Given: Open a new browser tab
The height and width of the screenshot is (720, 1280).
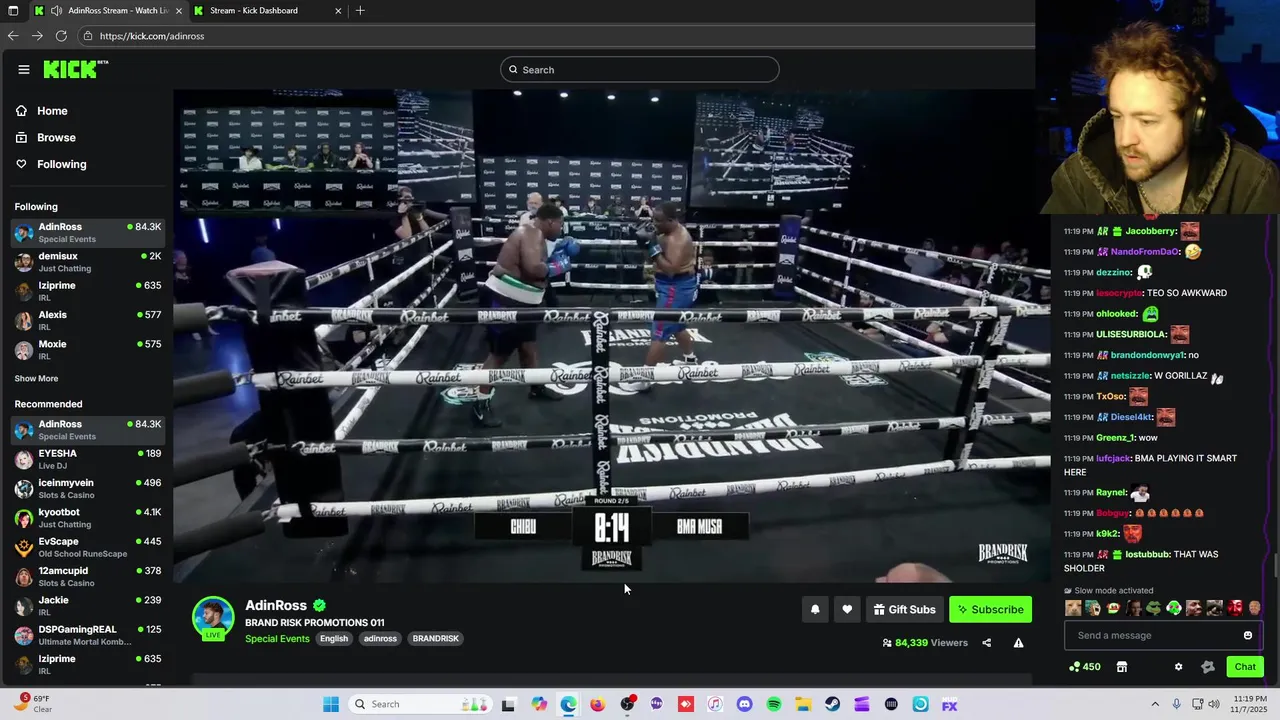Looking at the screenshot, I should [360, 11].
